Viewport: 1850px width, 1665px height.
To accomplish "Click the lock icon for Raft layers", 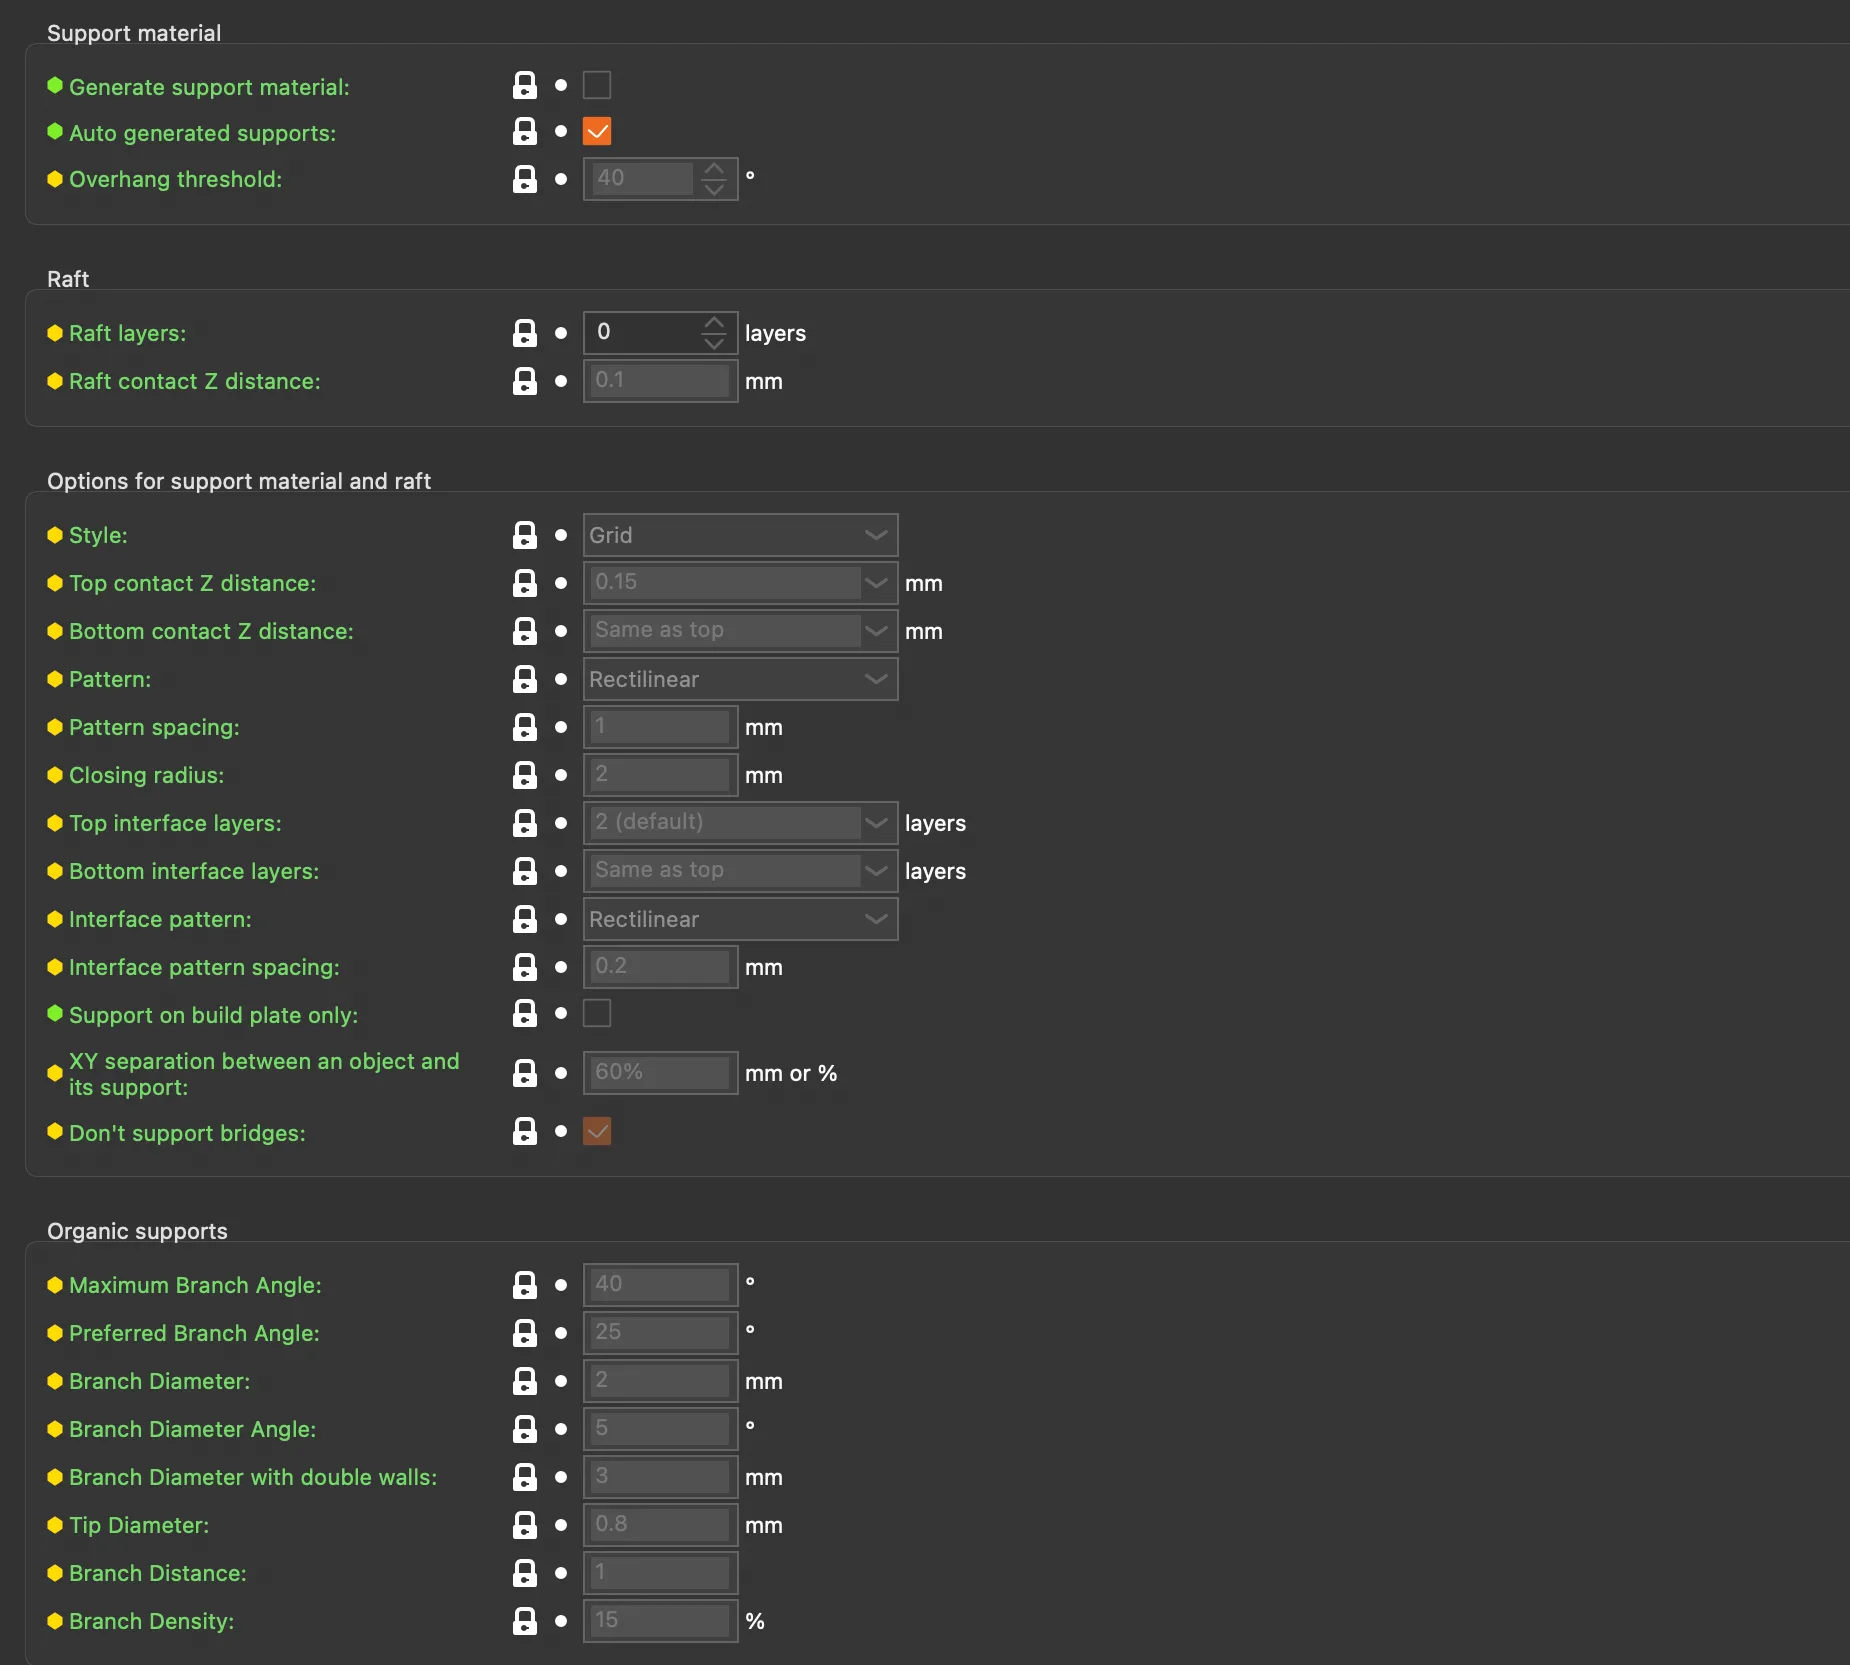I will coord(525,333).
